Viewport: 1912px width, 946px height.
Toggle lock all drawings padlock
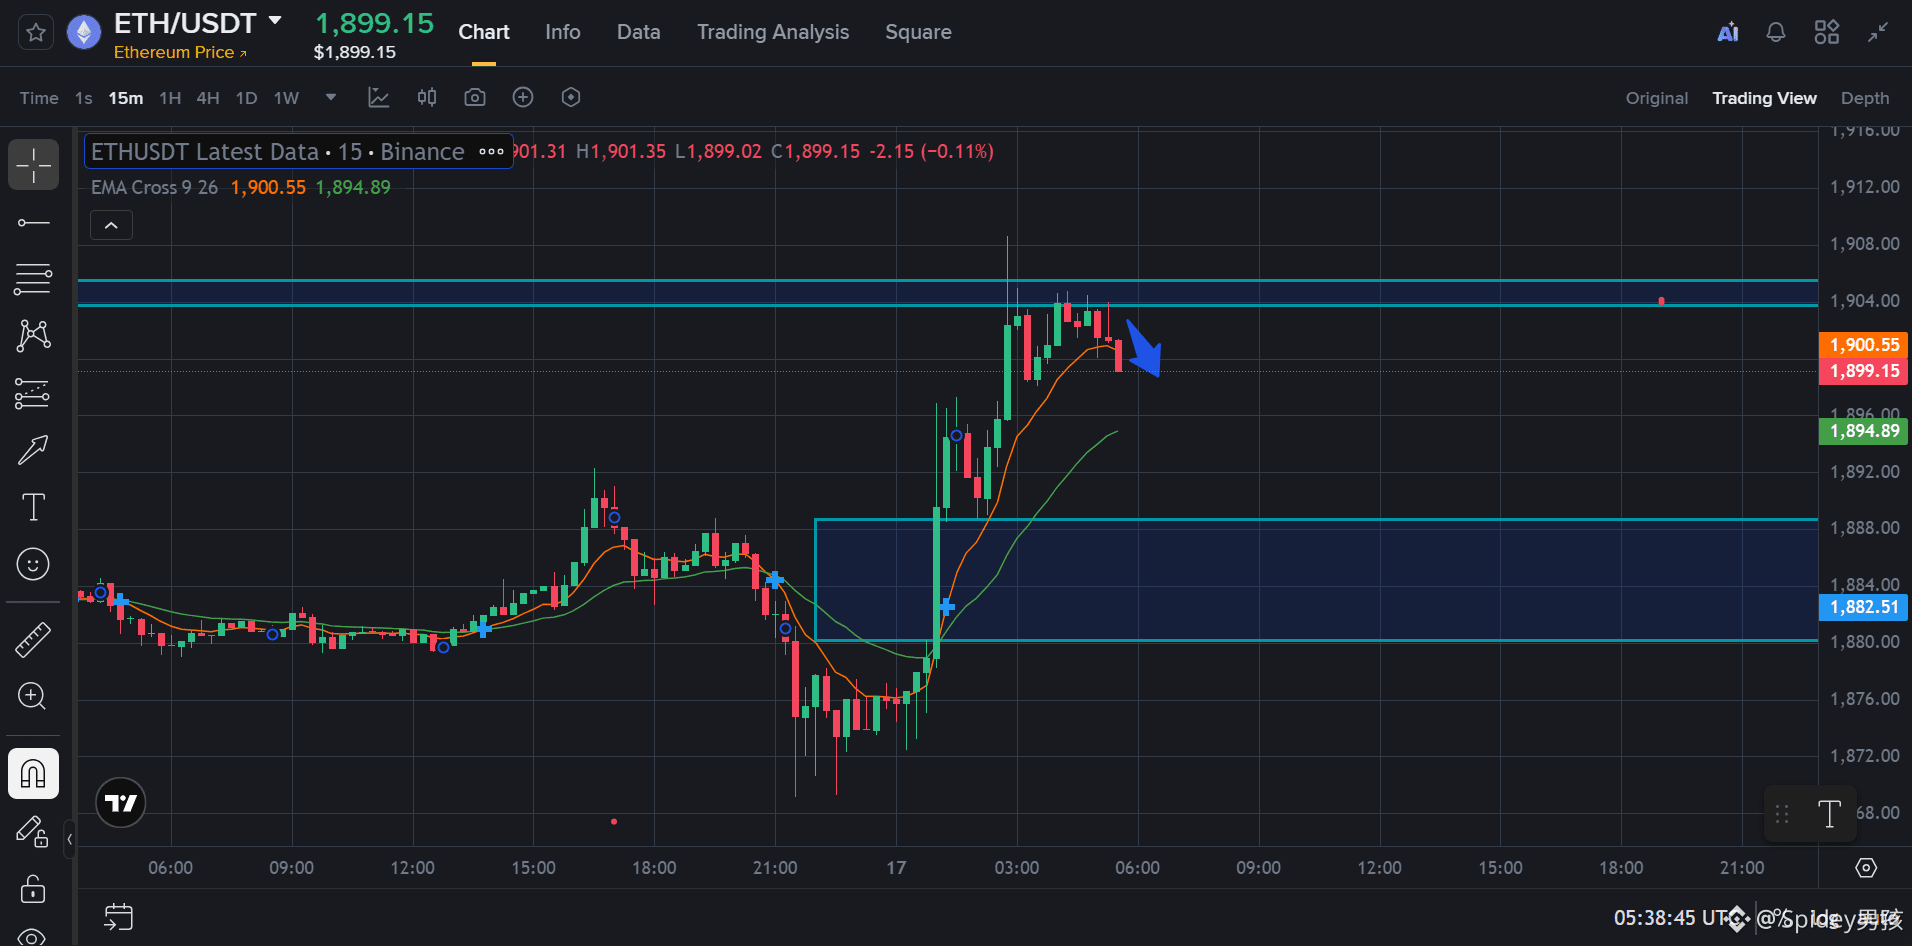point(34,888)
